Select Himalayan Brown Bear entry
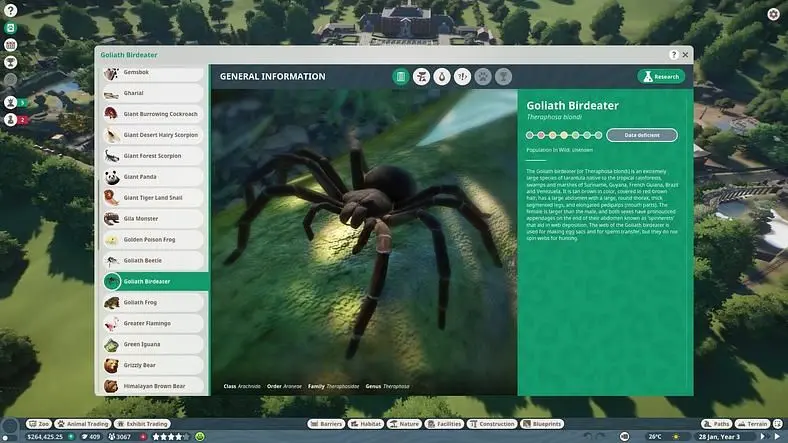The image size is (788, 443). click(x=153, y=386)
